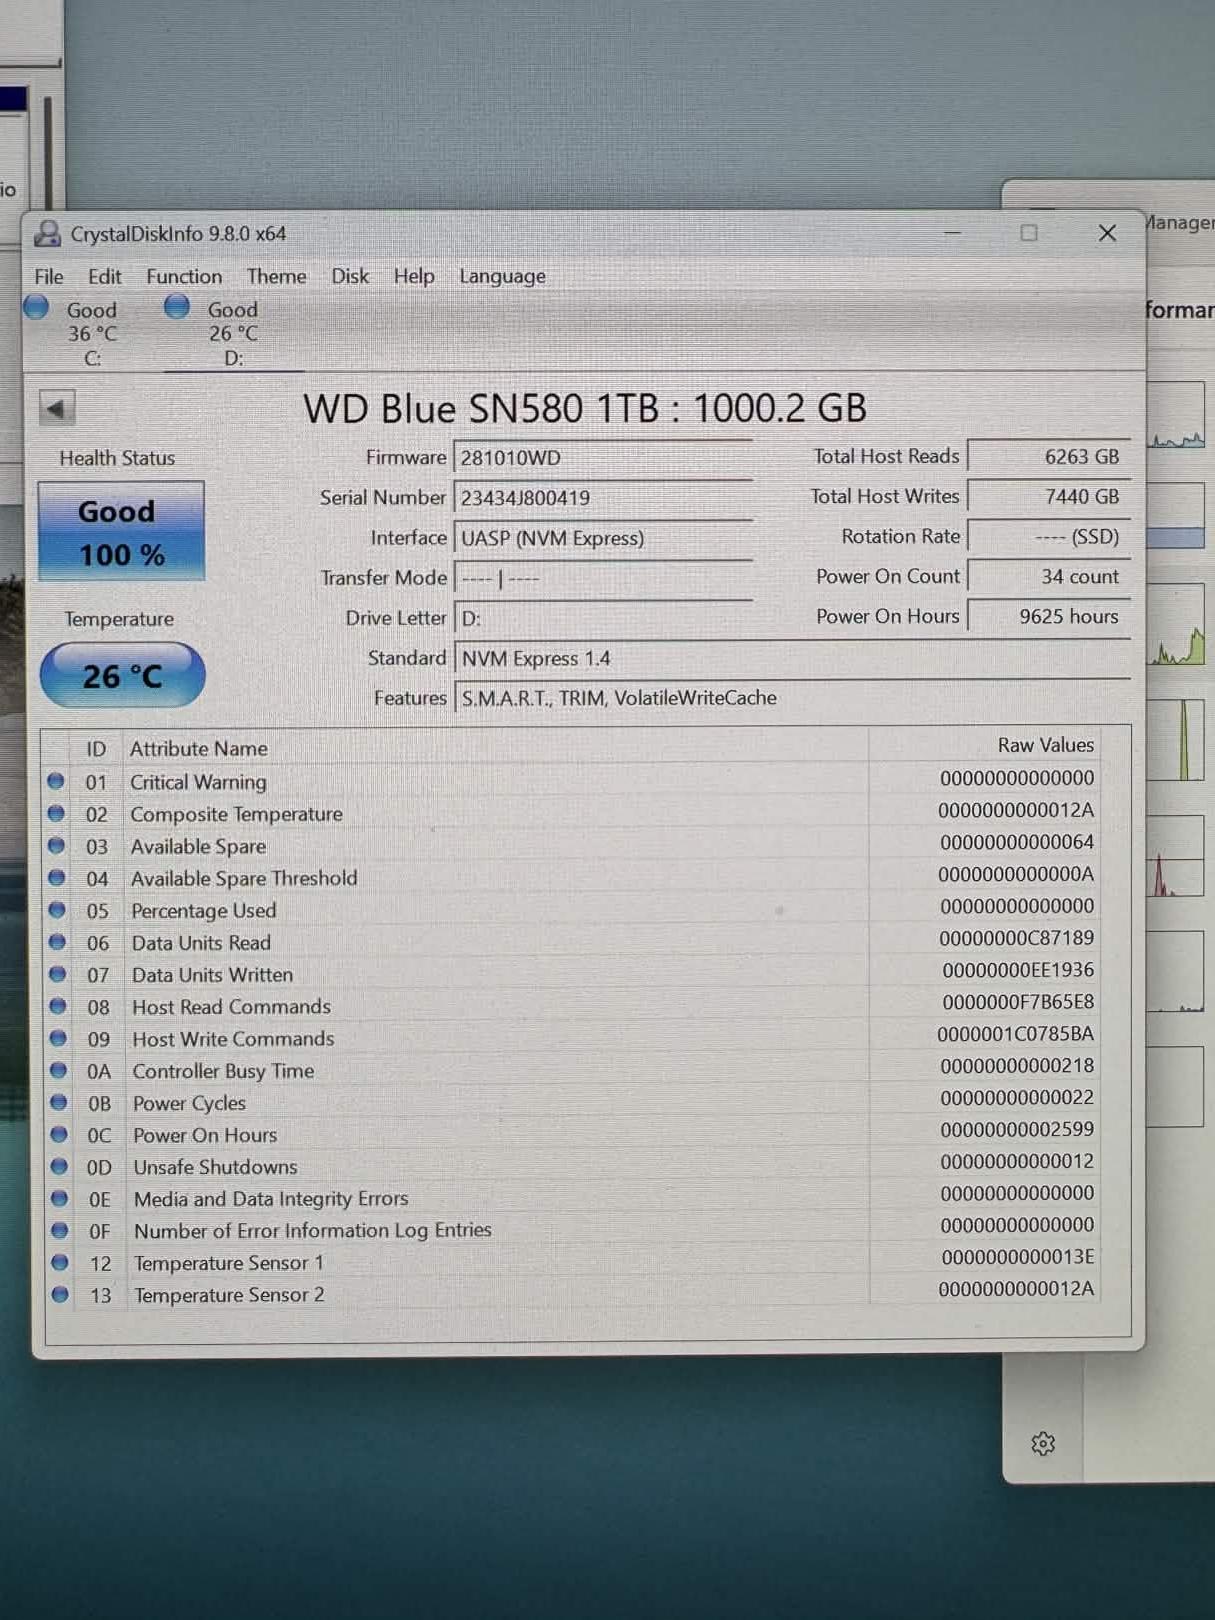Click raw value 0000001C0785BA
The image size is (1215, 1620).
[1015, 1034]
